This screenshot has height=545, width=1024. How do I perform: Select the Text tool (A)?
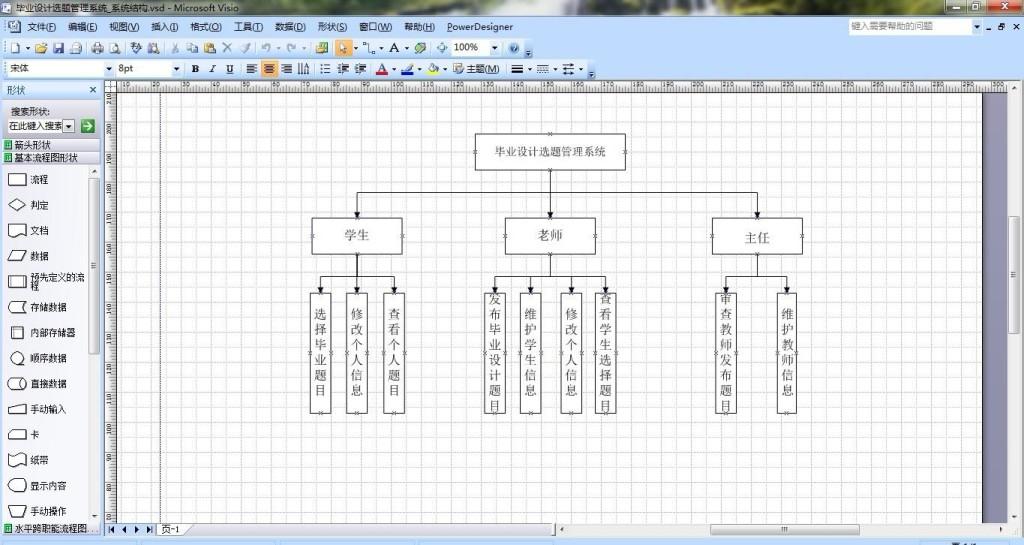pos(394,48)
